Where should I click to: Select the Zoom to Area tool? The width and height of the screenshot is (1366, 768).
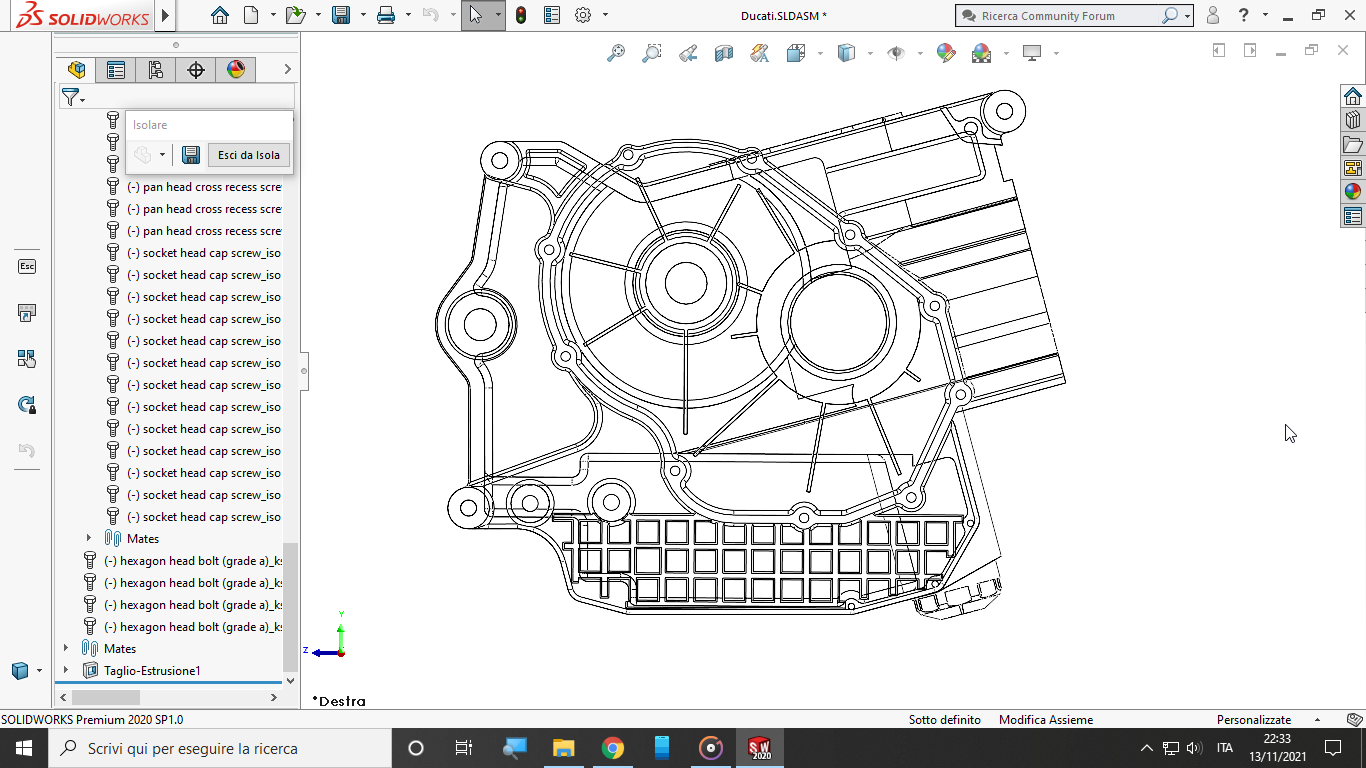[x=651, y=53]
